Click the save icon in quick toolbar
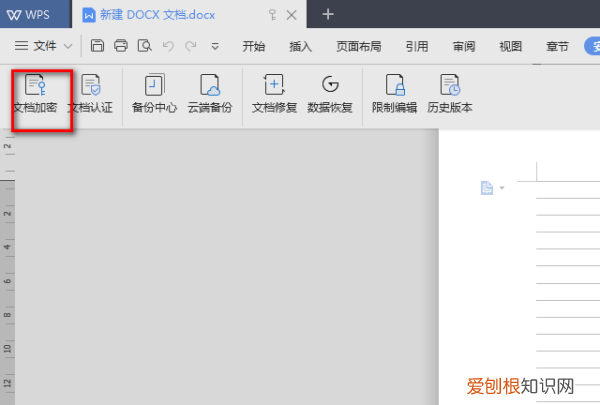The height and width of the screenshot is (405, 600). click(97, 46)
